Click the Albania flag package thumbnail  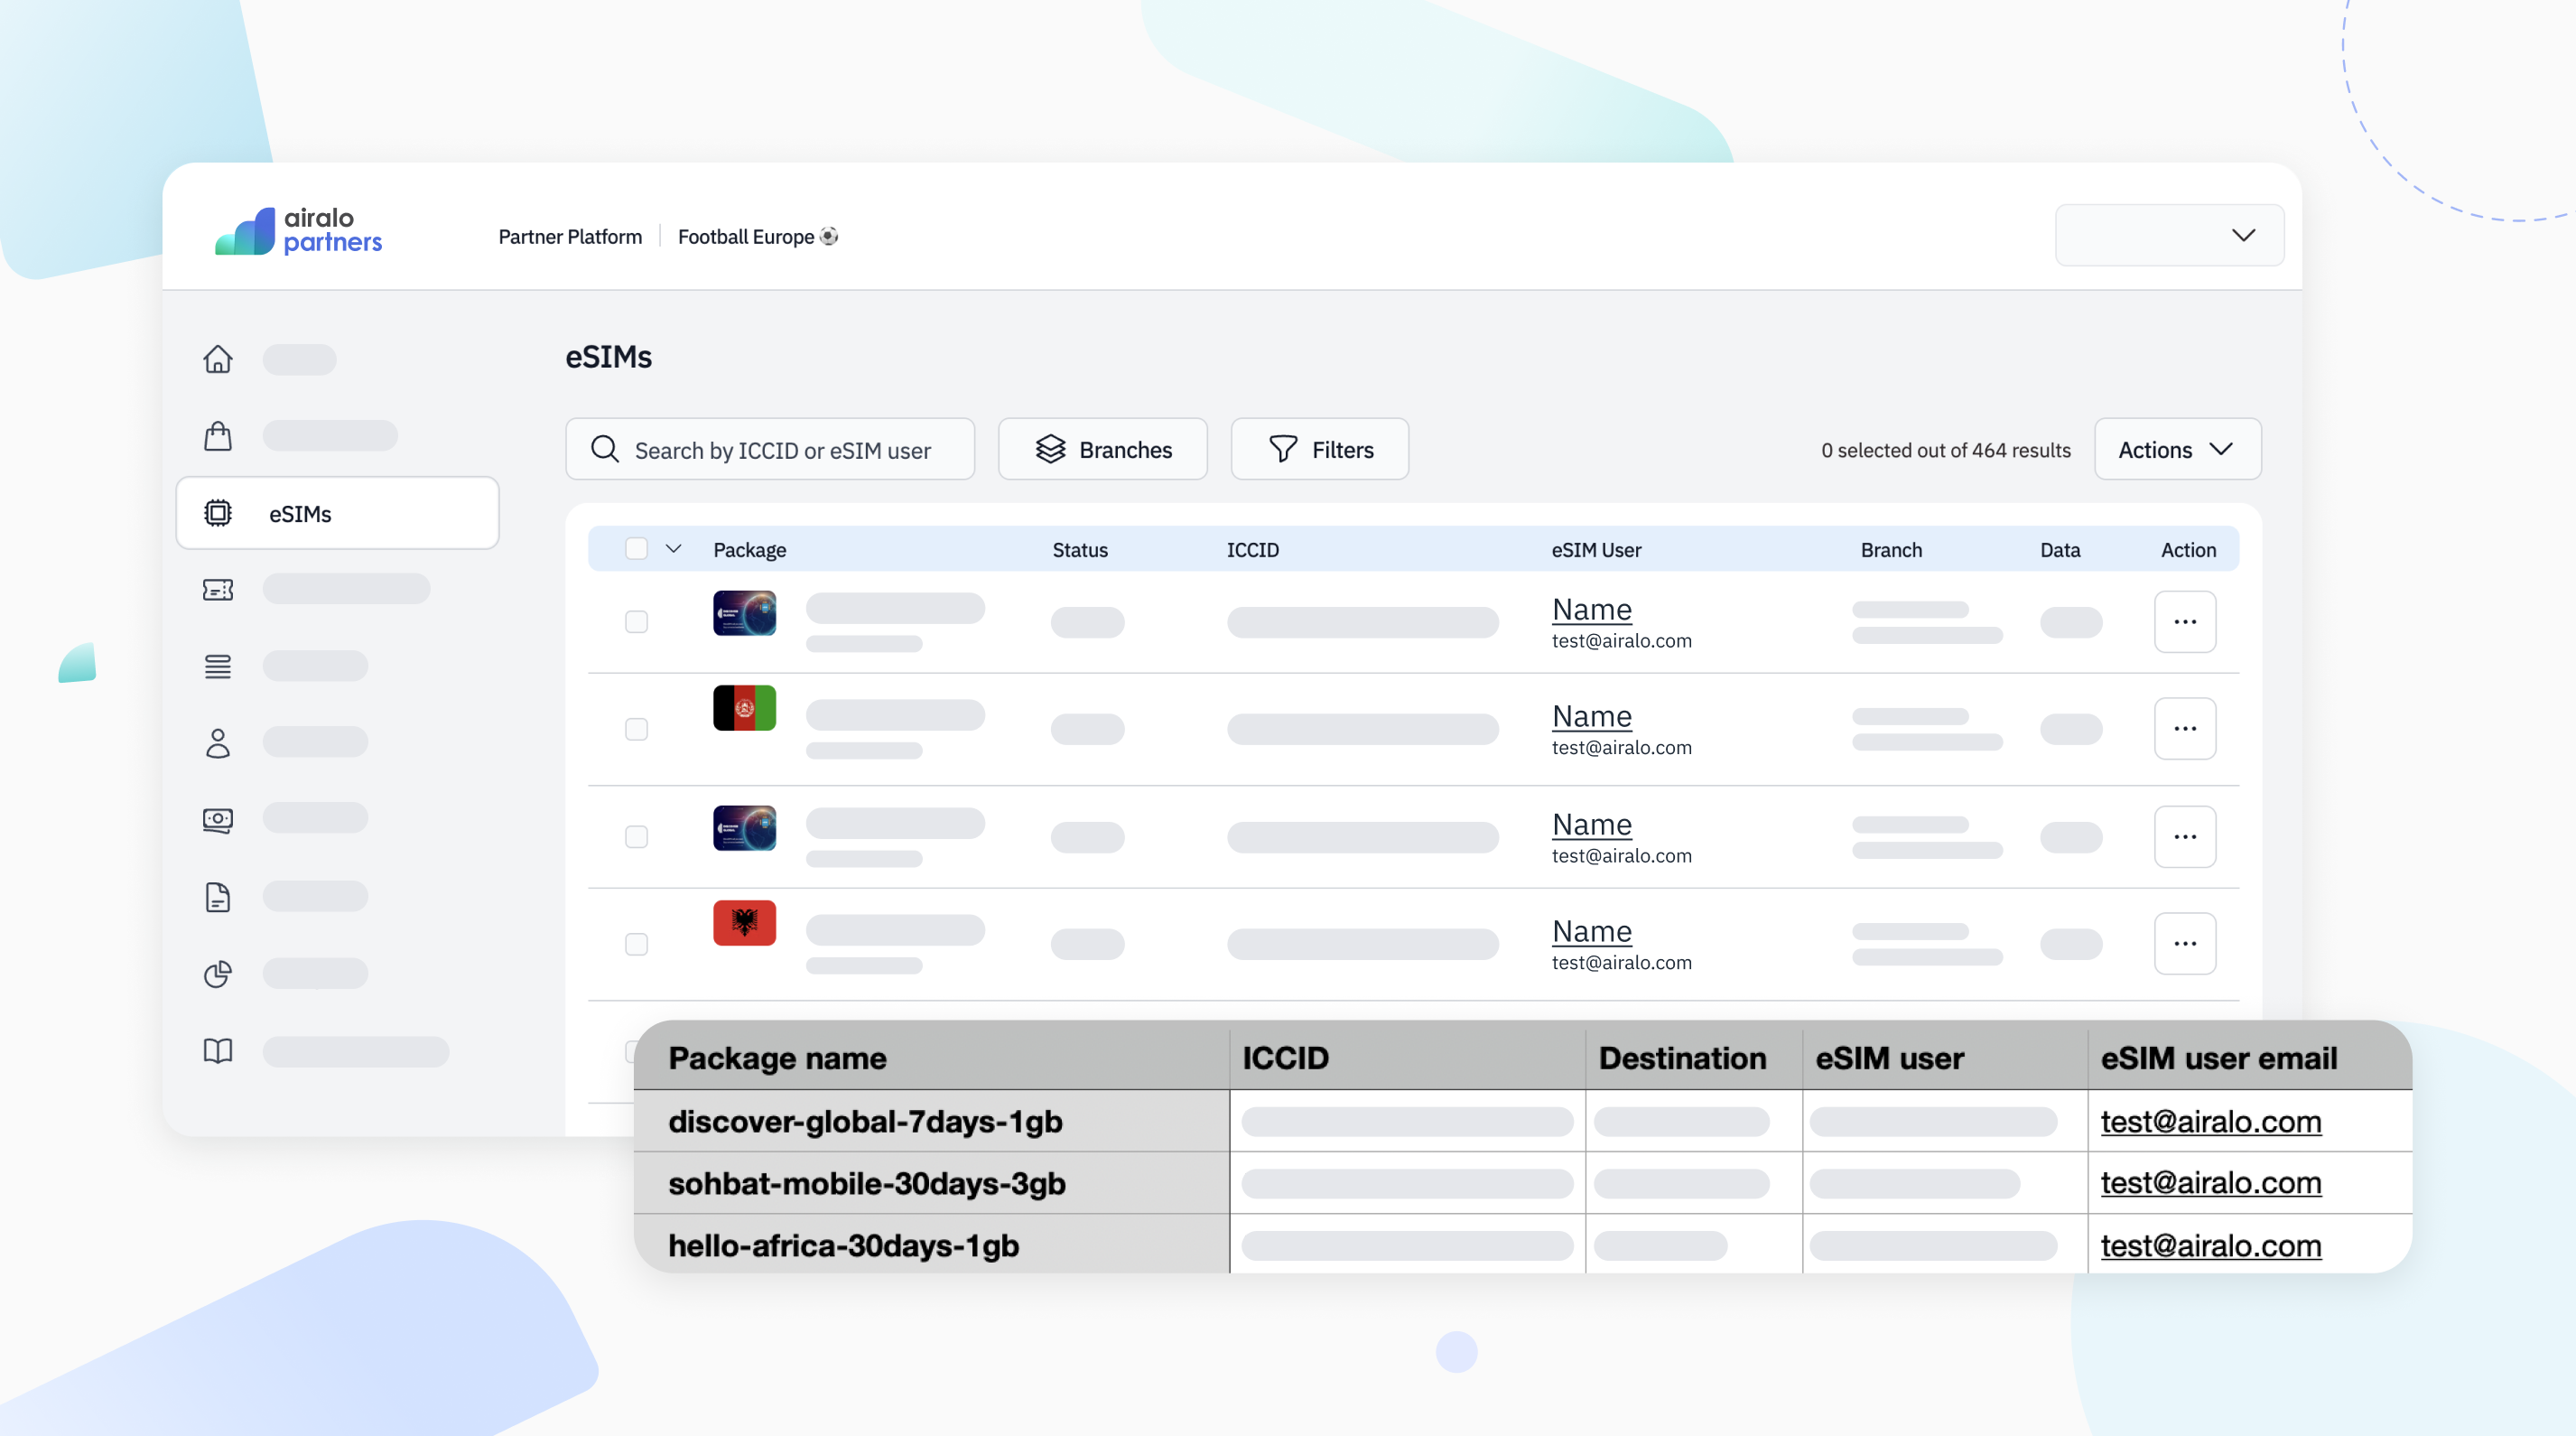[x=745, y=923]
